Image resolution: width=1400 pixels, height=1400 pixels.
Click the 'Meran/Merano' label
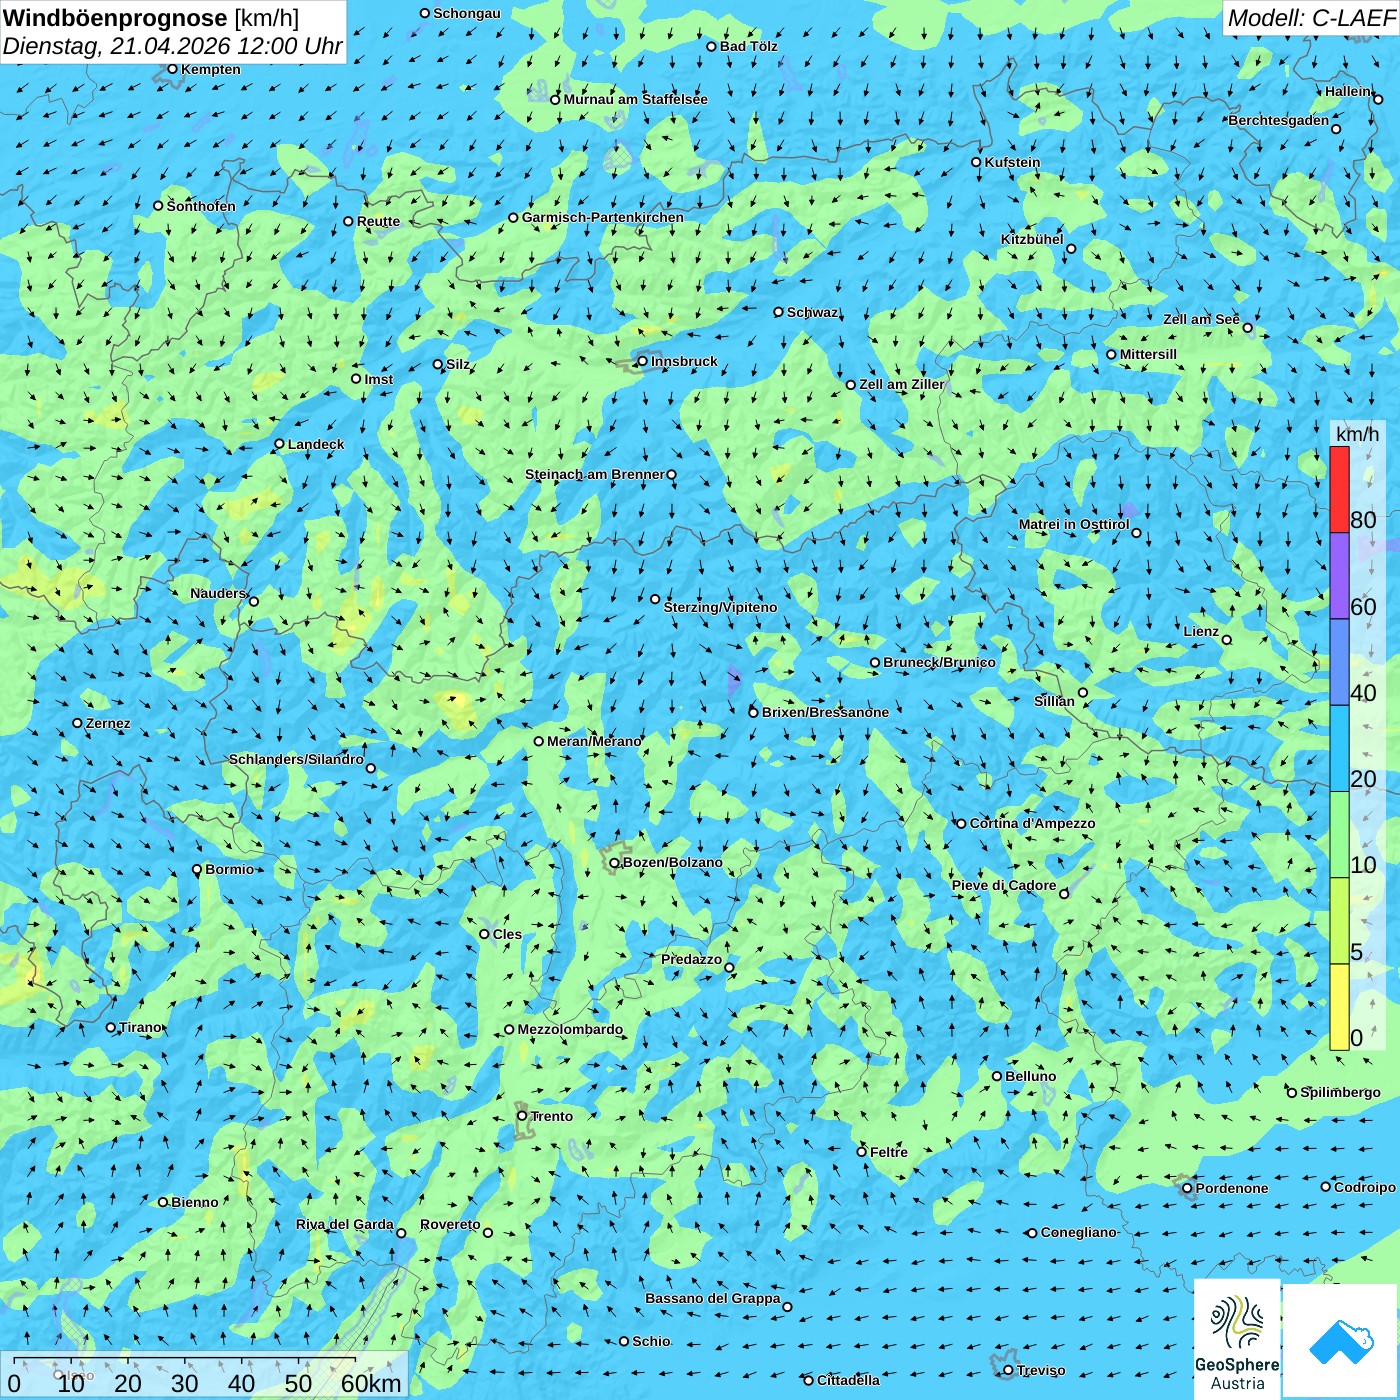coord(594,741)
